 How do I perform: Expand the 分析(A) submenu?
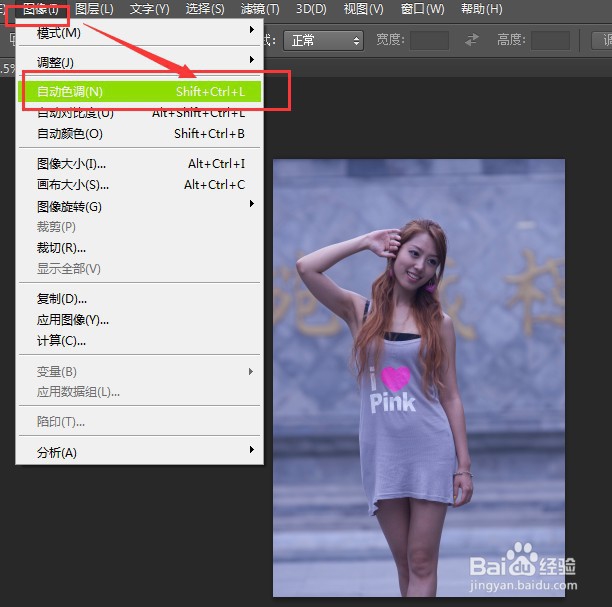139,452
